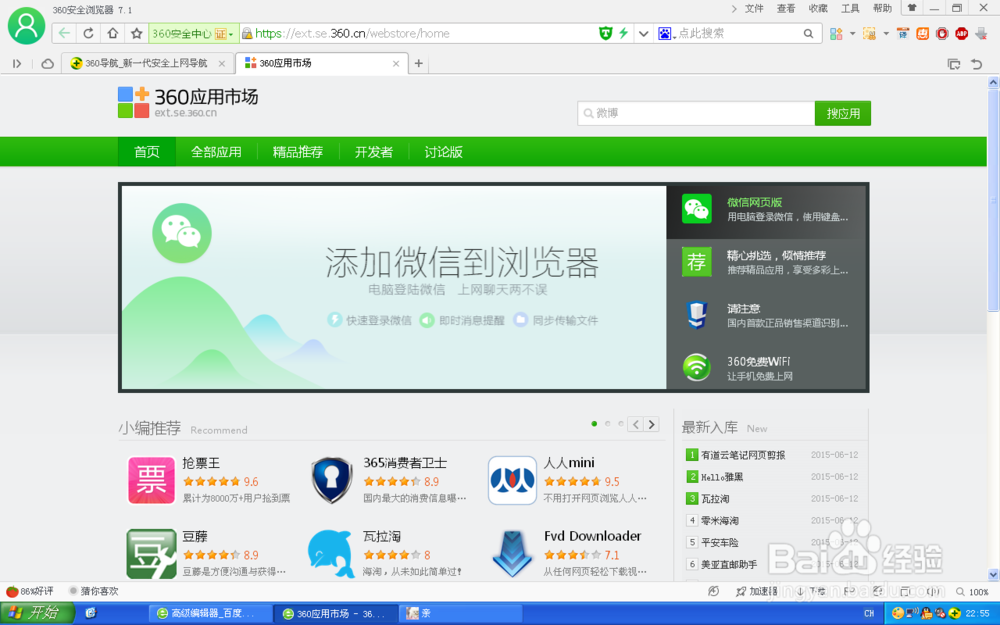Switch to the 360导航 tab
1000x625 pixels.
tap(147, 63)
